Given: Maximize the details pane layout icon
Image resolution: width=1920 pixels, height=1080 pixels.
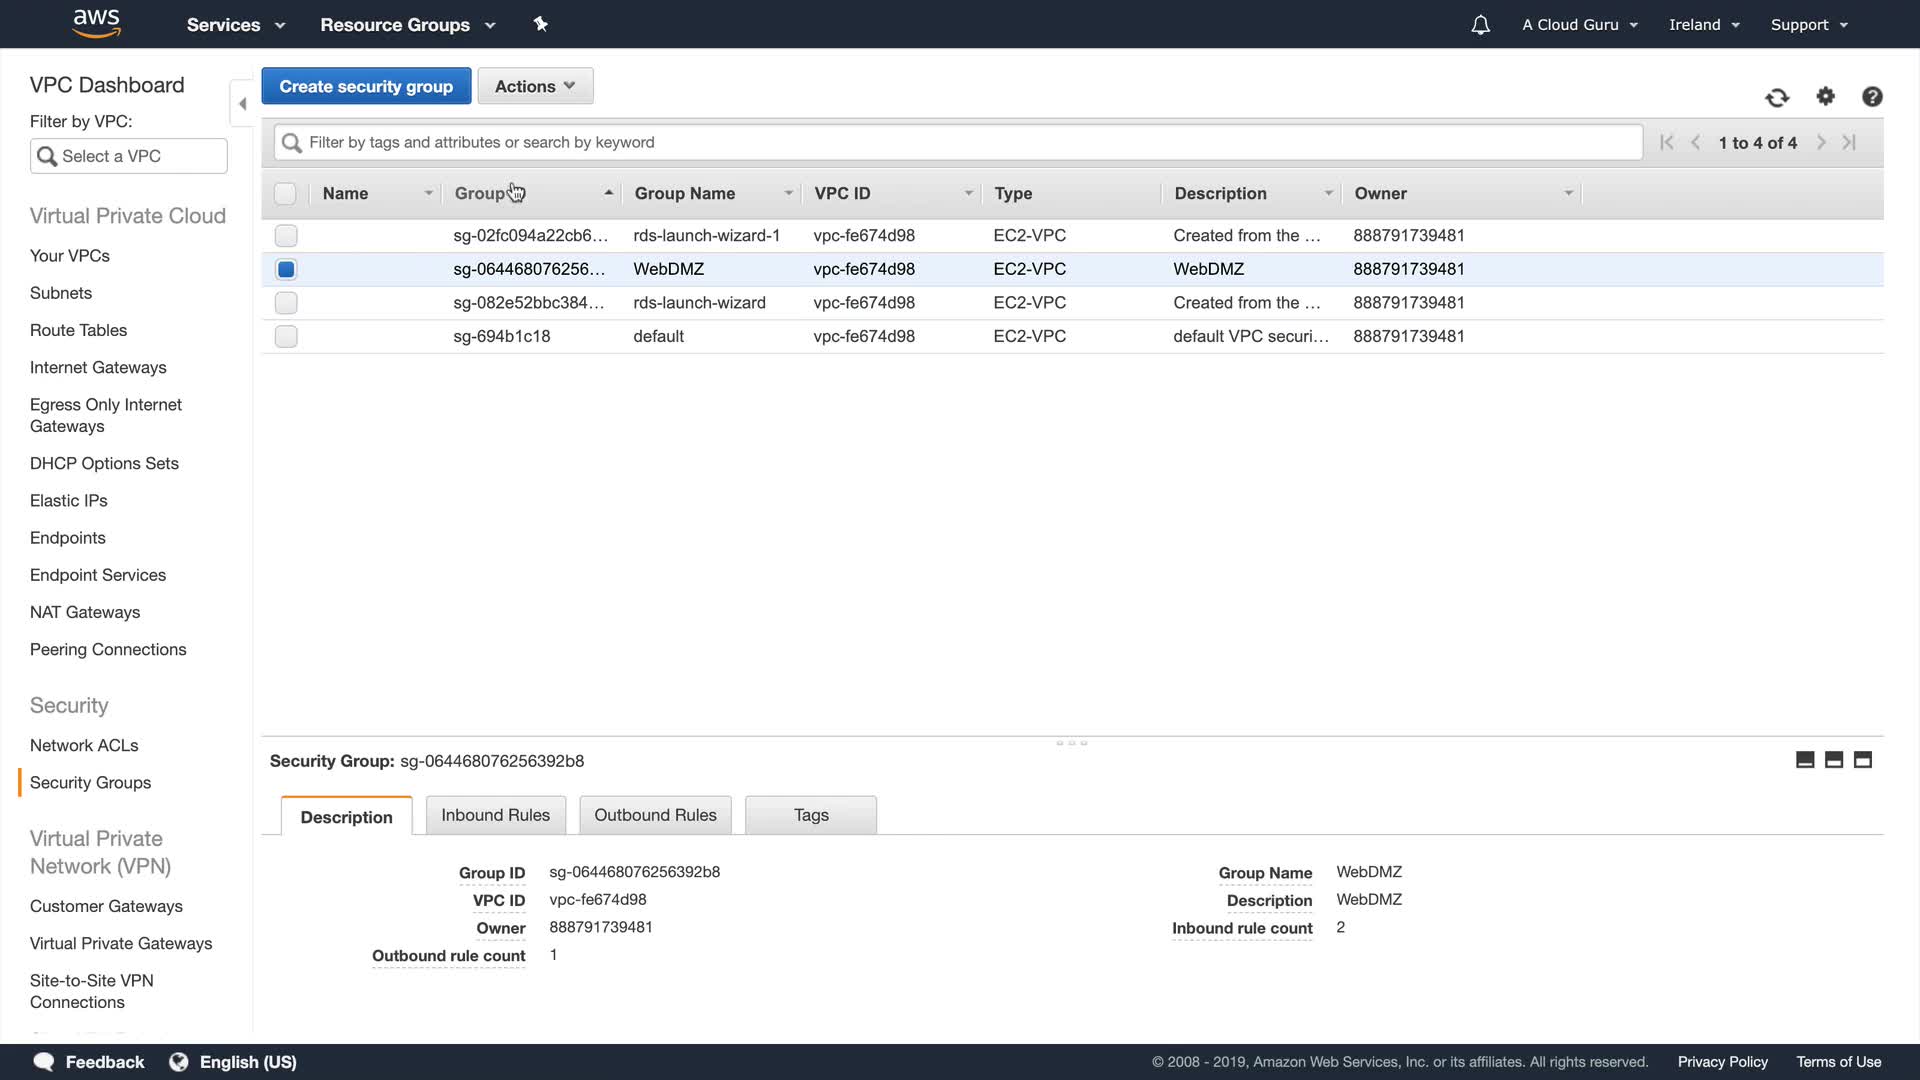Looking at the screenshot, I should 1862,760.
